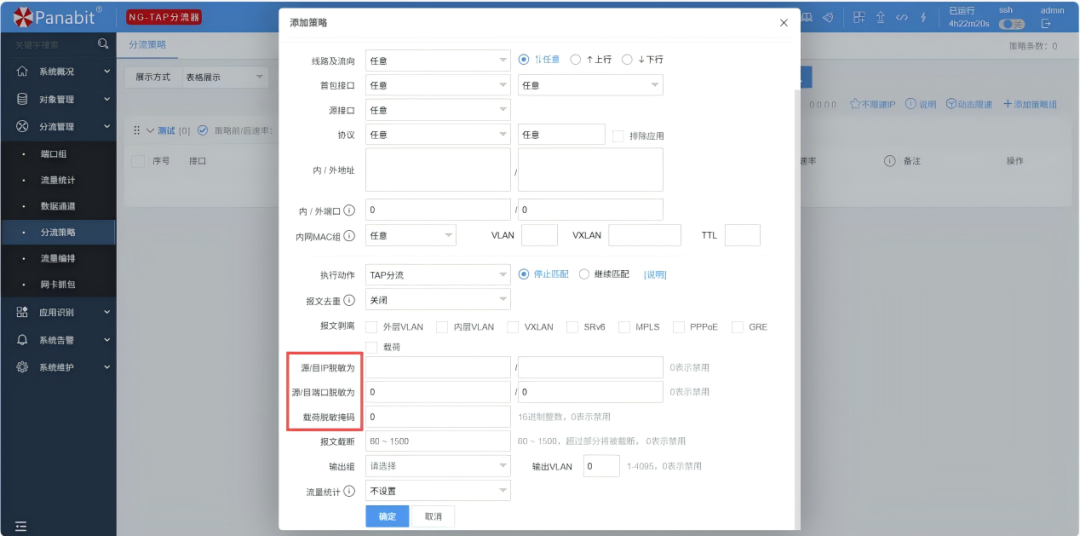Check the 排除应用 checkbox
This screenshot has height=536, width=1080.
618,136
